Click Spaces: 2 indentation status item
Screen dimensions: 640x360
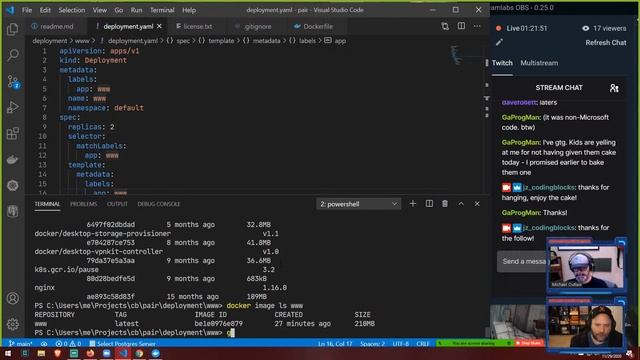click(372, 344)
